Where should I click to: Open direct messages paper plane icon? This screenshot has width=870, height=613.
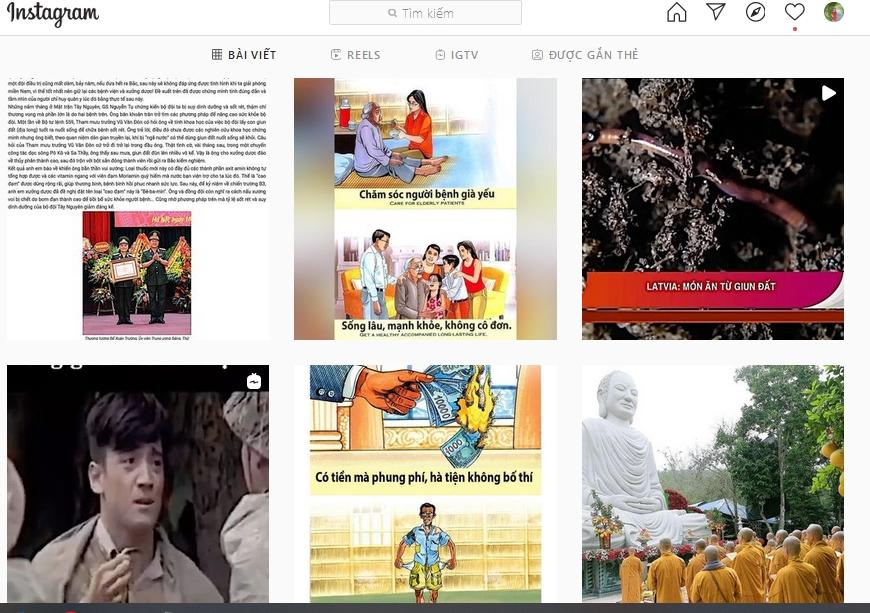click(x=716, y=12)
